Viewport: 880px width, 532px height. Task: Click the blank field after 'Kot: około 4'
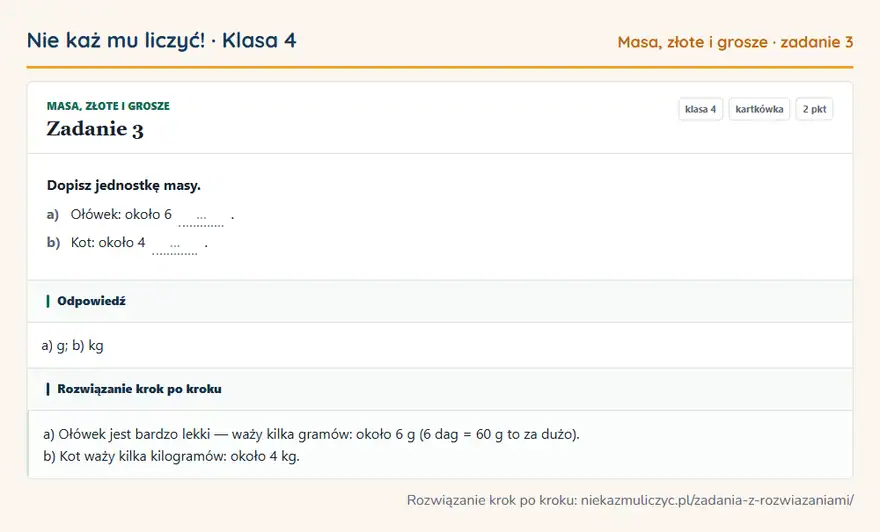point(175,245)
